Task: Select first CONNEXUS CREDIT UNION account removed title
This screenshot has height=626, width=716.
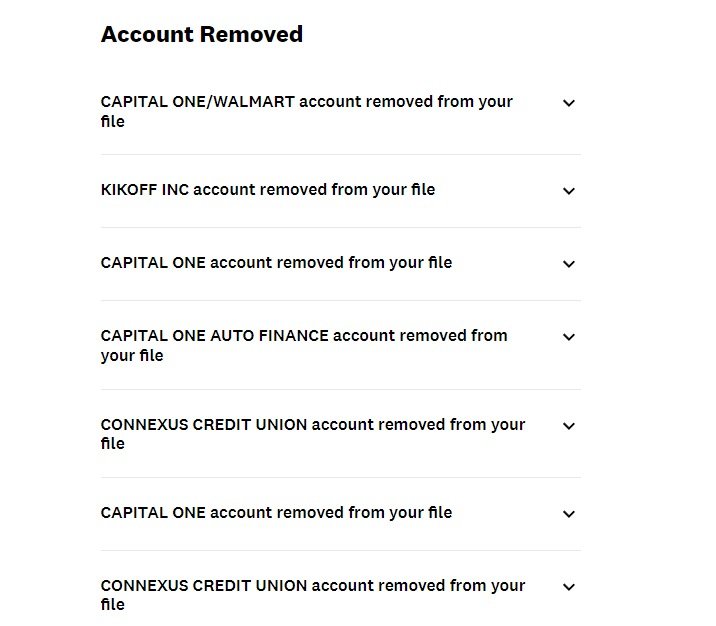Action: 312,424
